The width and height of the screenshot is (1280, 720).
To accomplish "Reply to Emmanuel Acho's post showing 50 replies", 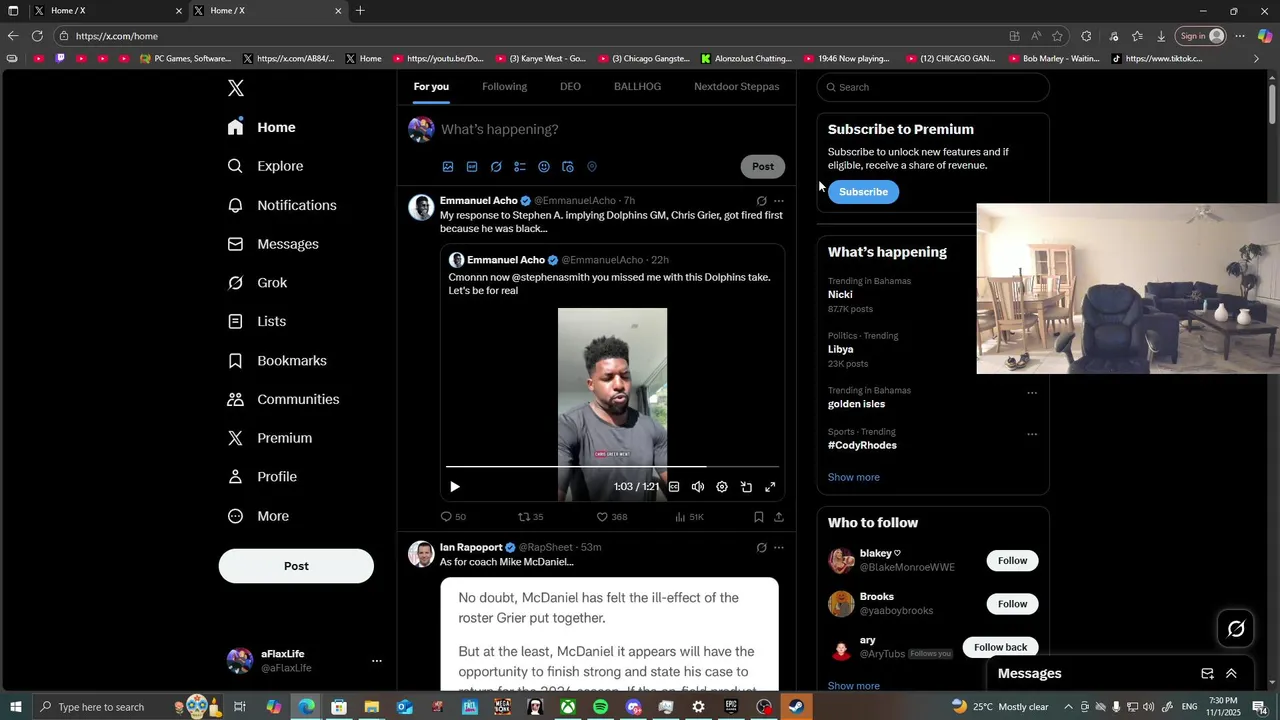I will tap(453, 517).
